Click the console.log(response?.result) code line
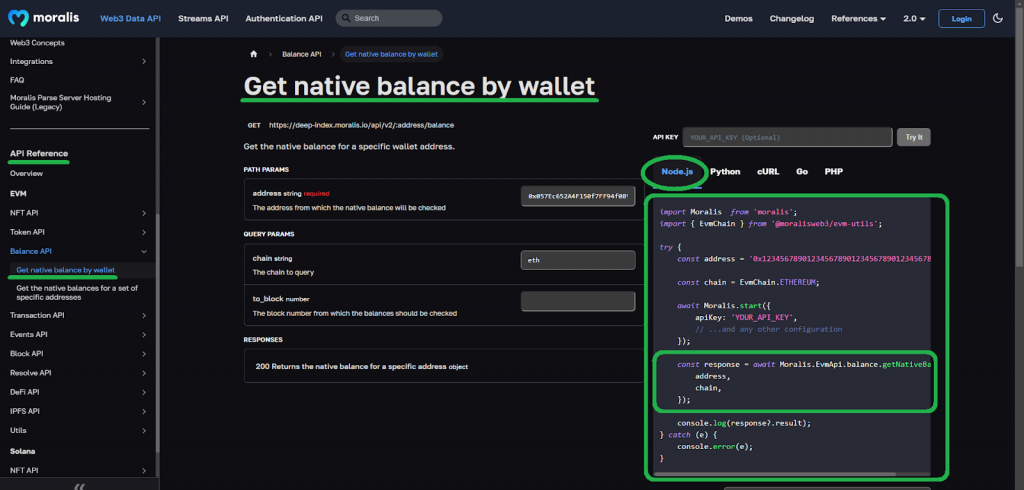The height and width of the screenshot is (490, 1024). (x=744, y=423)
